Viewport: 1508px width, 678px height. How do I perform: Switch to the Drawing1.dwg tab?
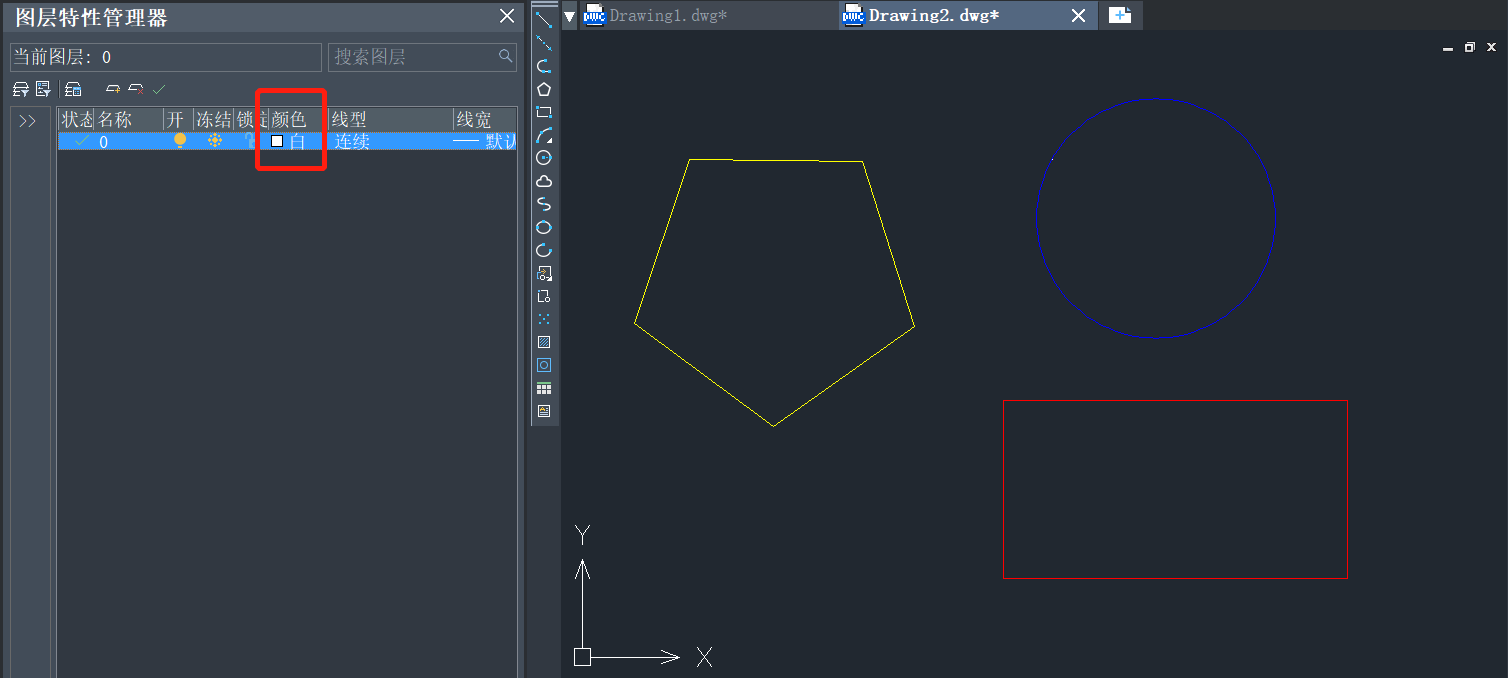(667, 16)
